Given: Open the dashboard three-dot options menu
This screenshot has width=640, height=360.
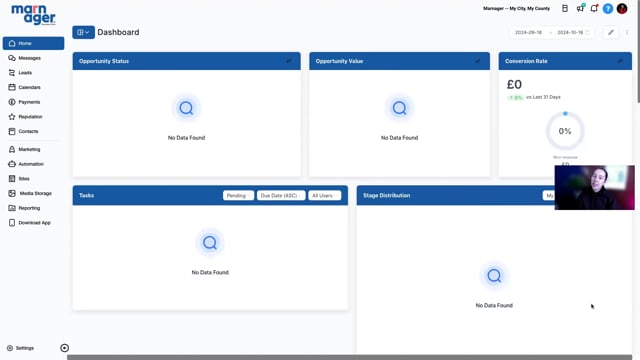Looking at the screenshot, I should (x=627, y=32).
